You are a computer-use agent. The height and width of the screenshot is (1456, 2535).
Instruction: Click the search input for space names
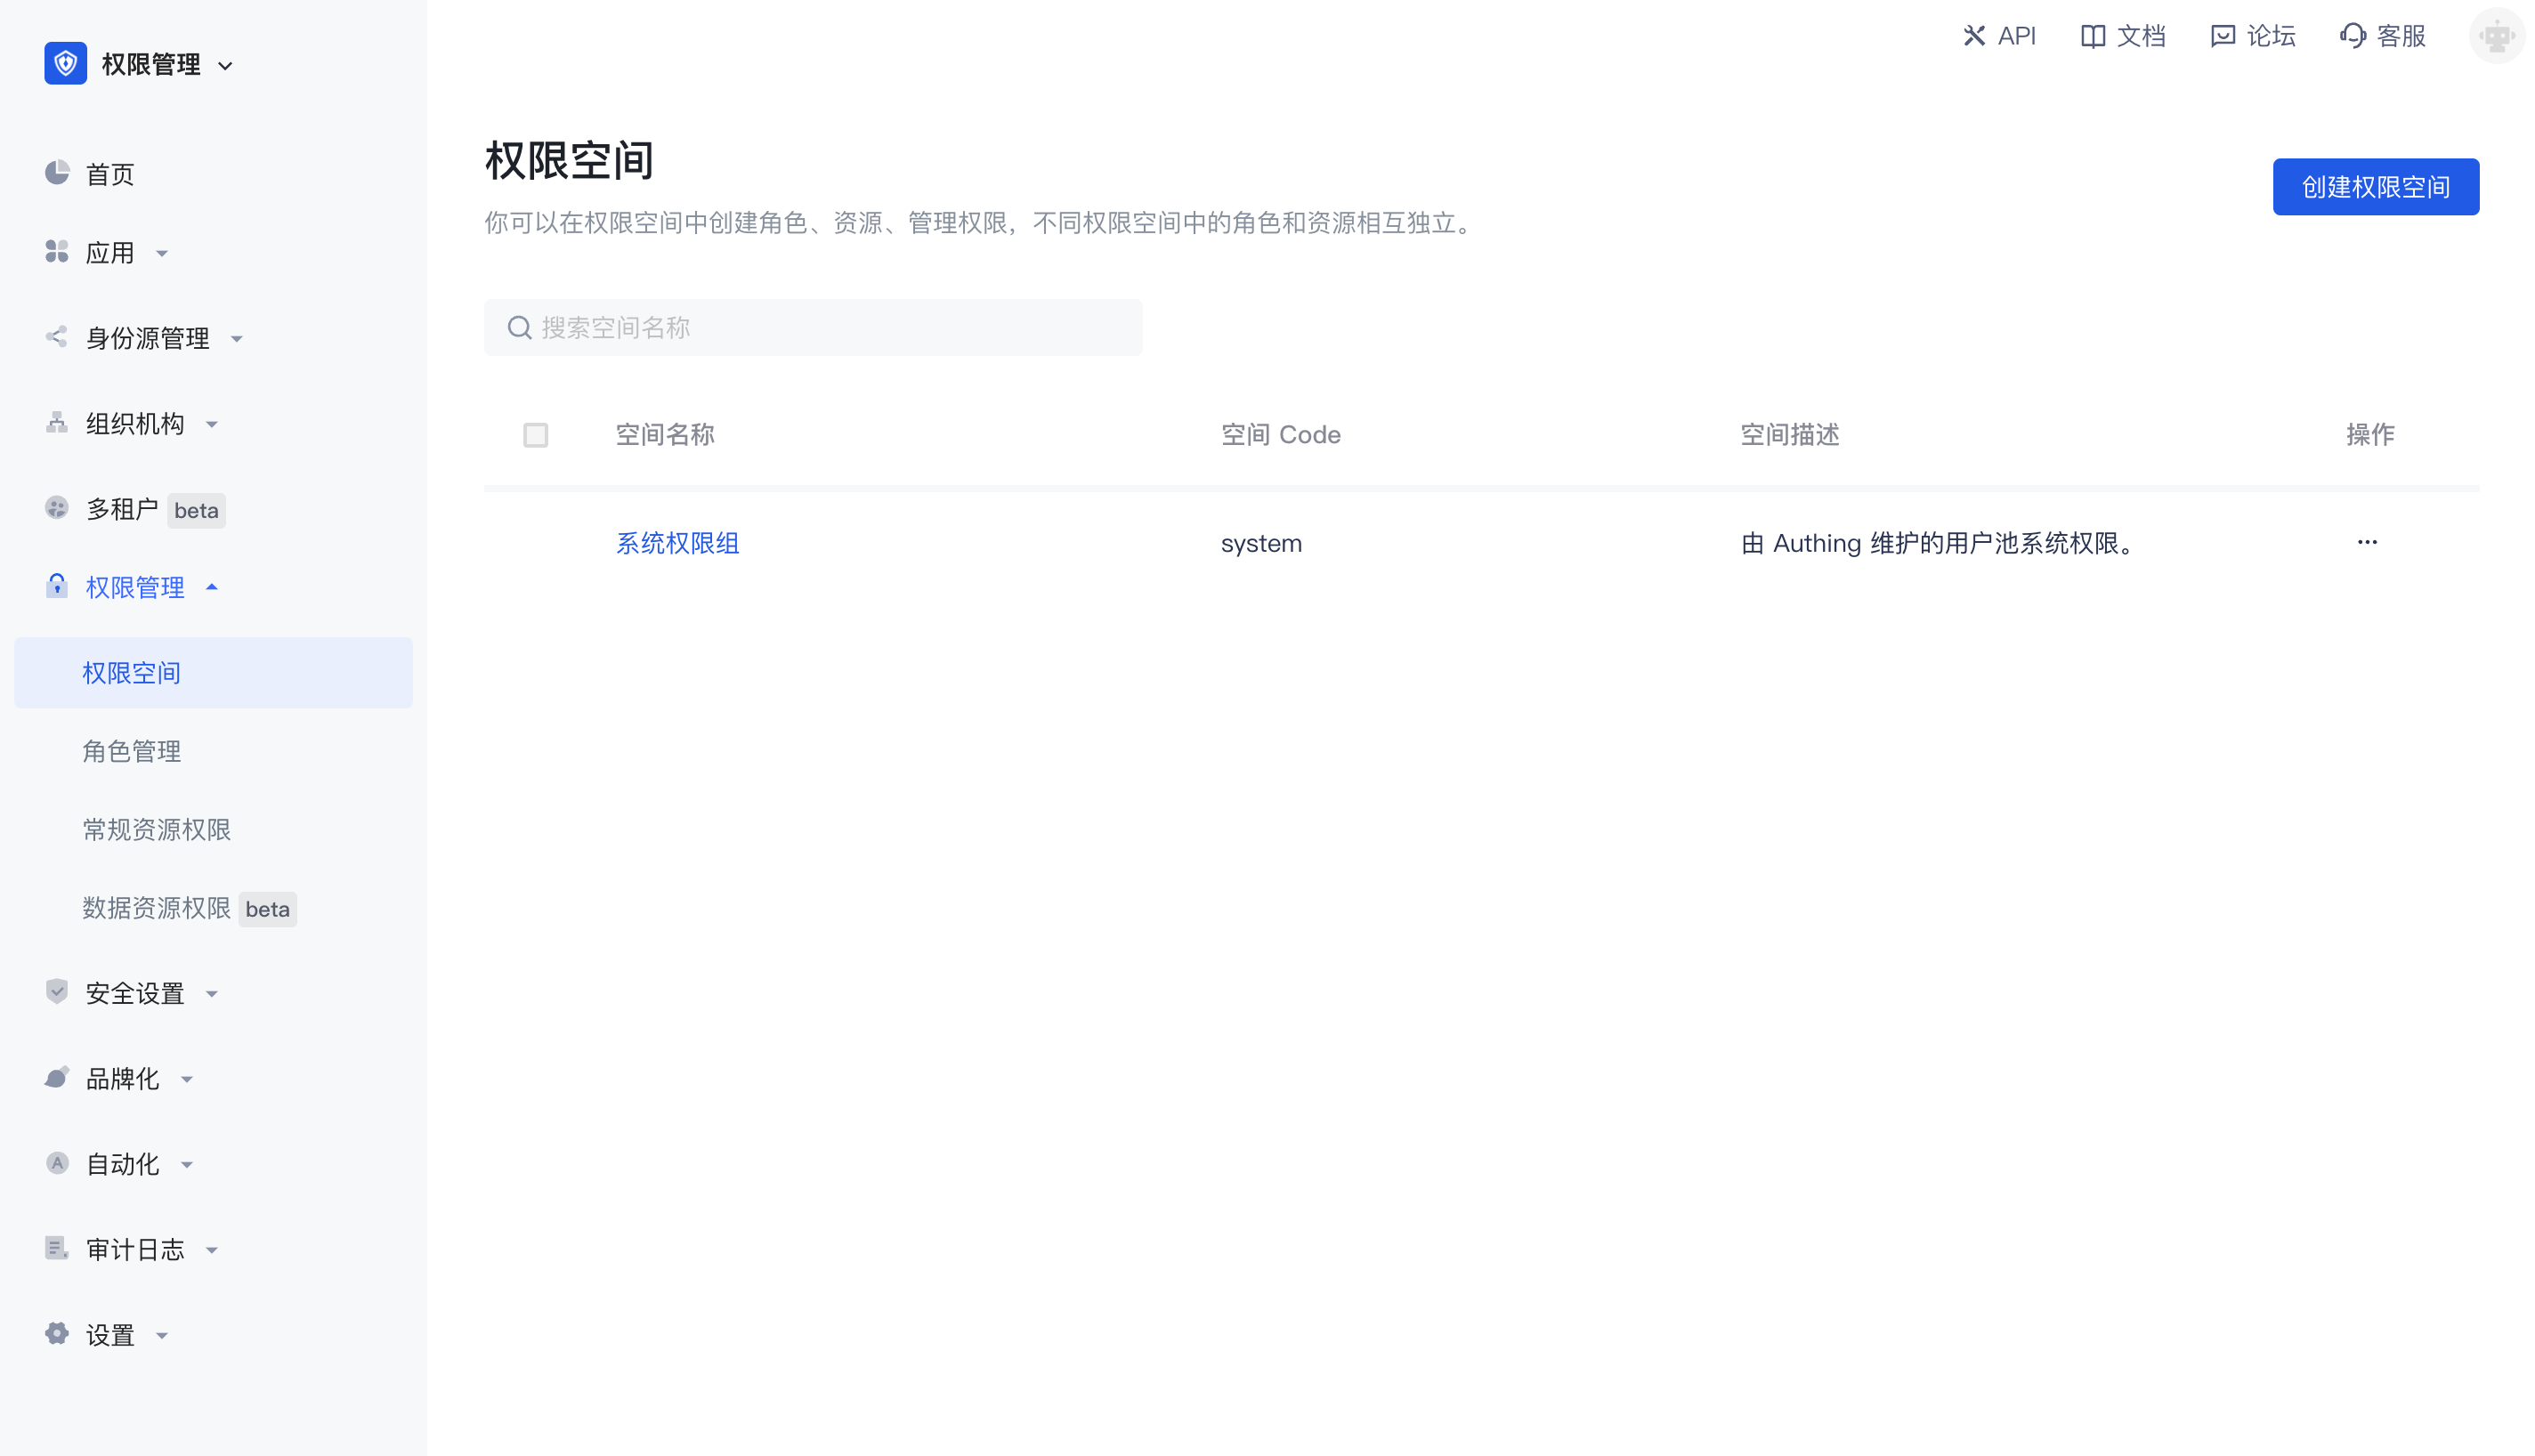tap(812, 327)
